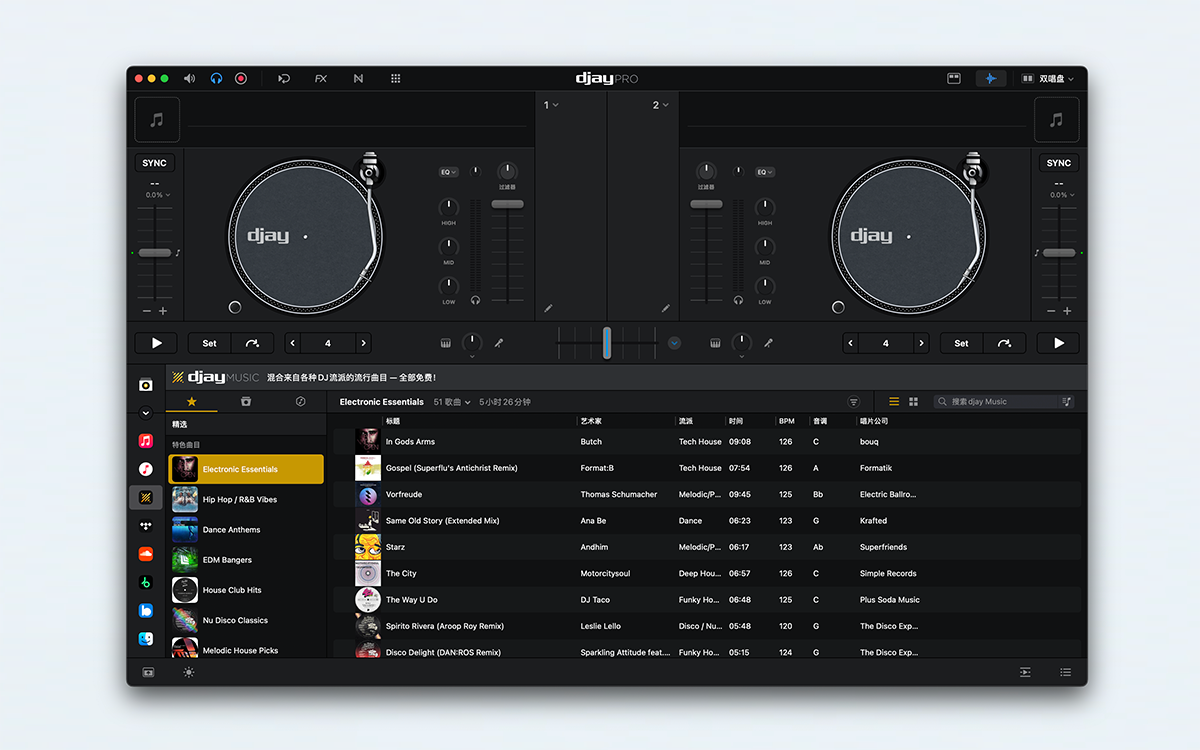
Task: Select the 精选 star tab
Action: coord(191,401)
